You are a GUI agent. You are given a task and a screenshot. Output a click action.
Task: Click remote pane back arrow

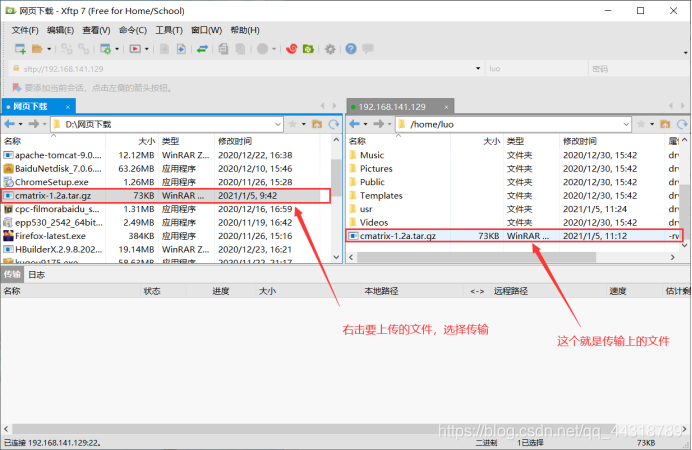(x=354, y=124)
